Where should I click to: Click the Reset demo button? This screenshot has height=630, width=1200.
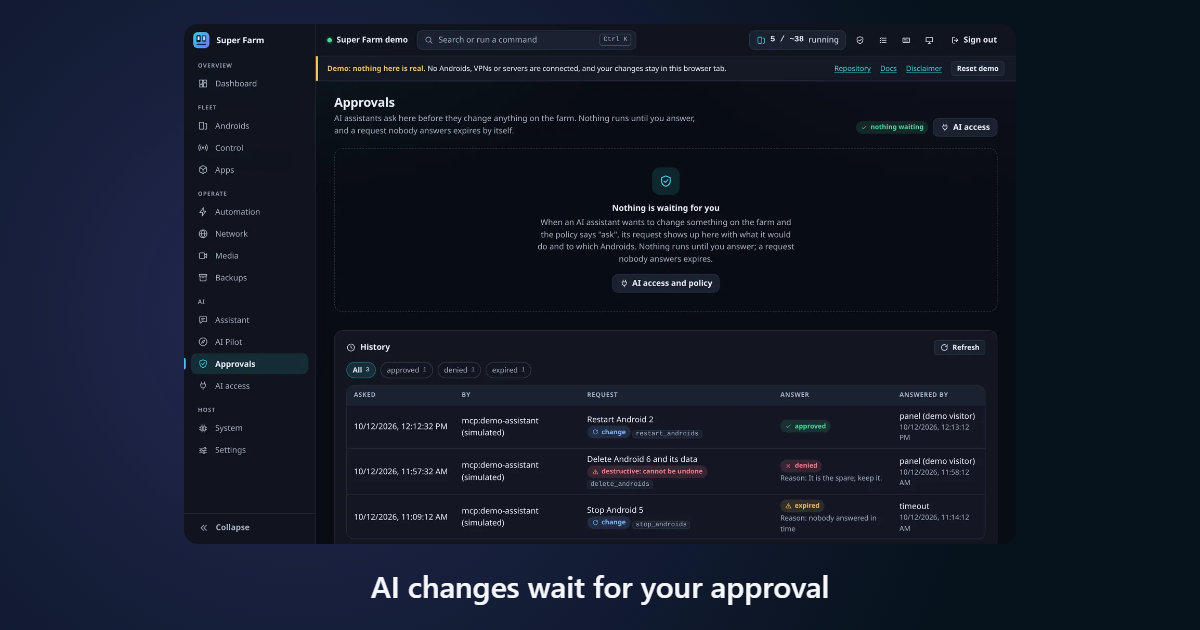(977, 69)
